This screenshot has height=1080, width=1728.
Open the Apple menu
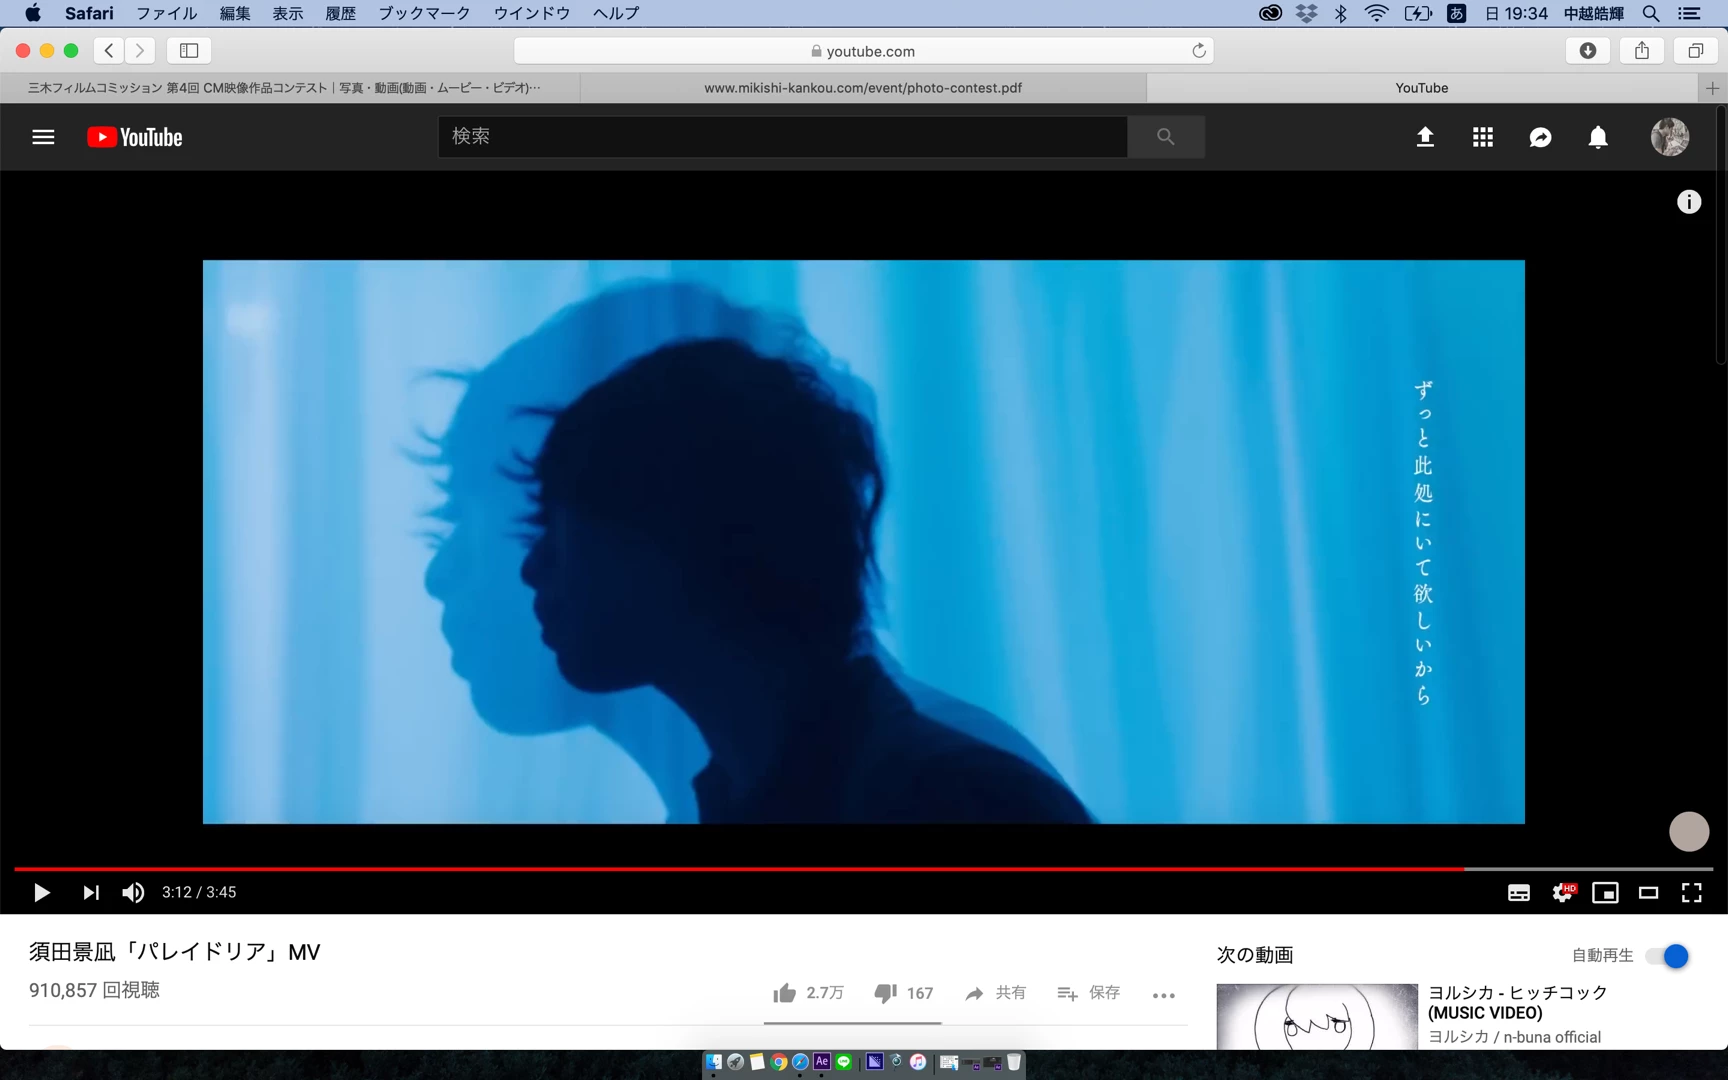[x=32, y=13]
